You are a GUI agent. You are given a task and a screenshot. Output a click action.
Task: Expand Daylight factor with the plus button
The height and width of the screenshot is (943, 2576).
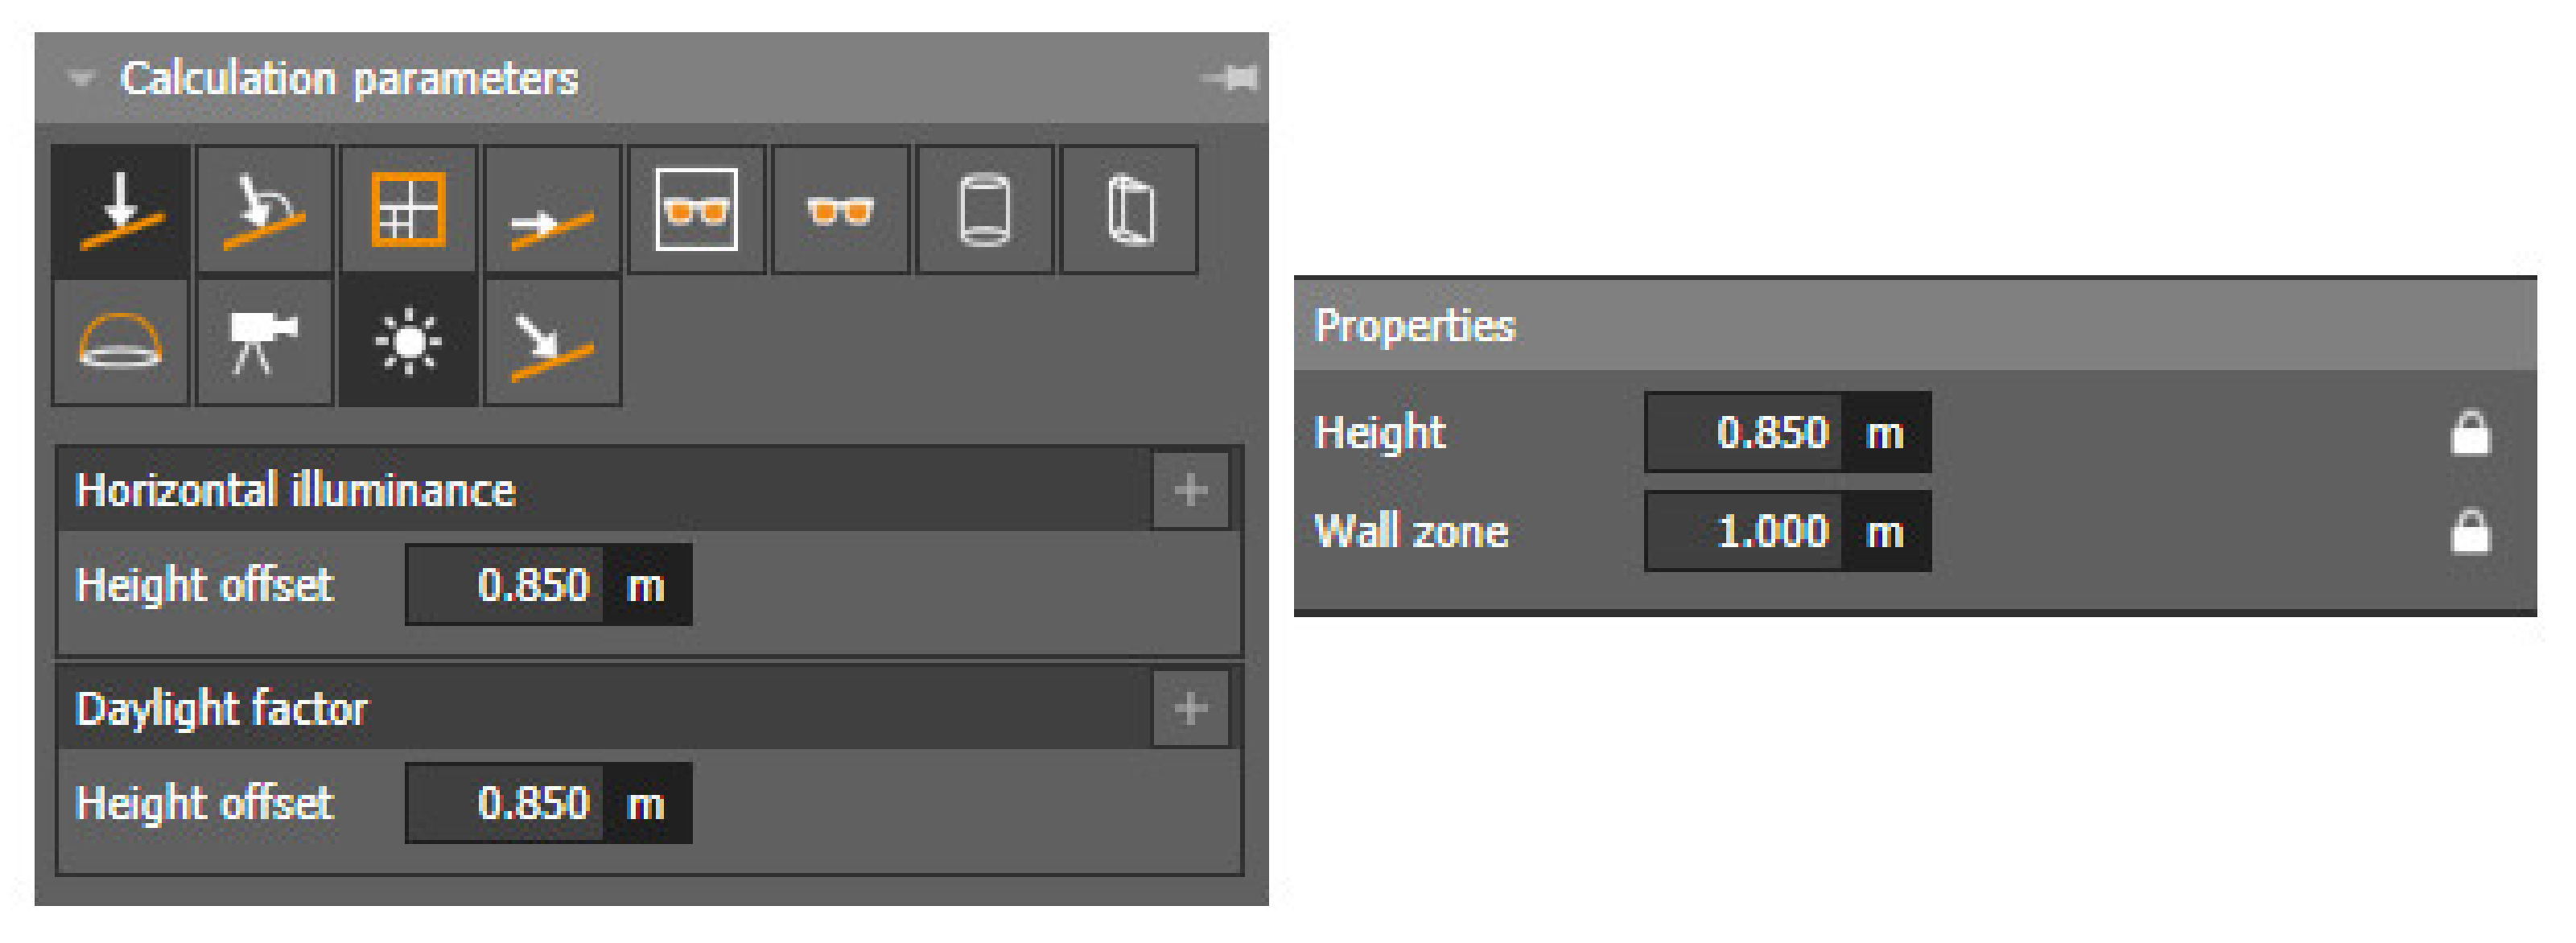point(1190,709)
